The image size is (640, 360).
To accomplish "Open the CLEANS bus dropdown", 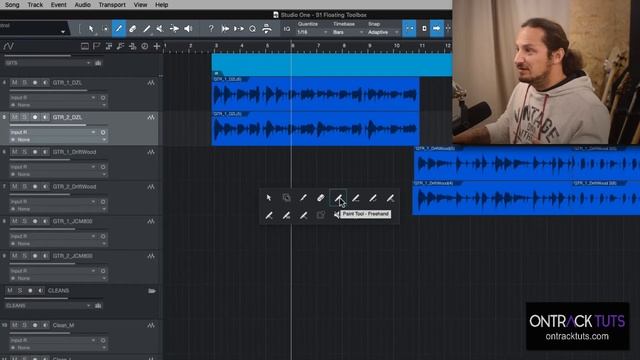I will click(x=47, y=305).
